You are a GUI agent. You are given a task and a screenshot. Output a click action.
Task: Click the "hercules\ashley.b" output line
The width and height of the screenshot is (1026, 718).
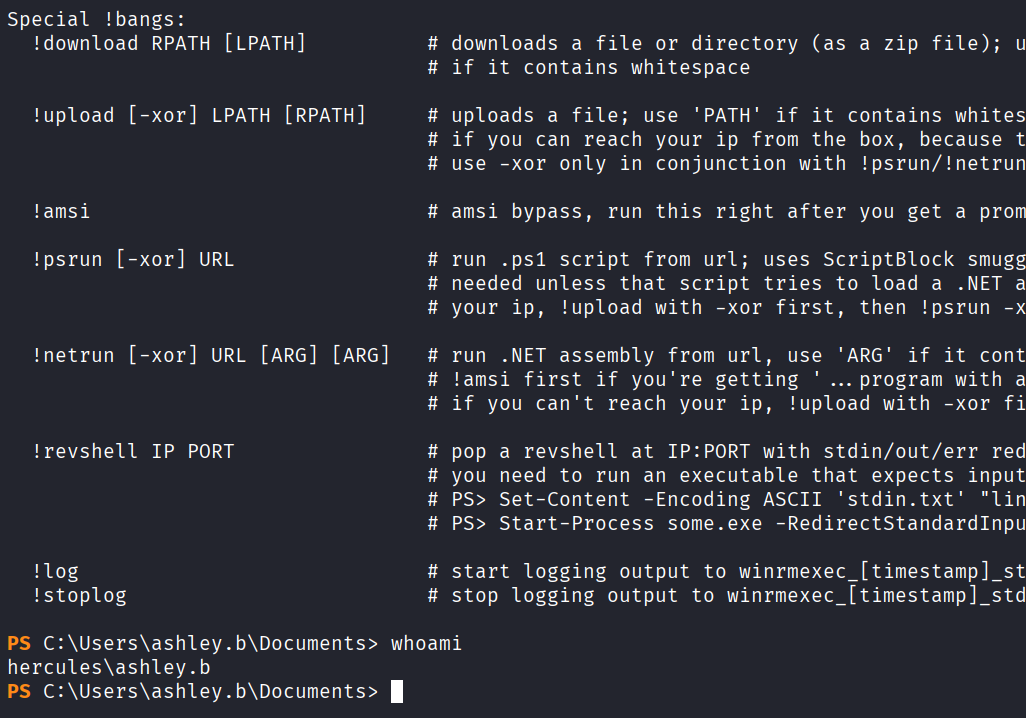click(x=108, y=667)
